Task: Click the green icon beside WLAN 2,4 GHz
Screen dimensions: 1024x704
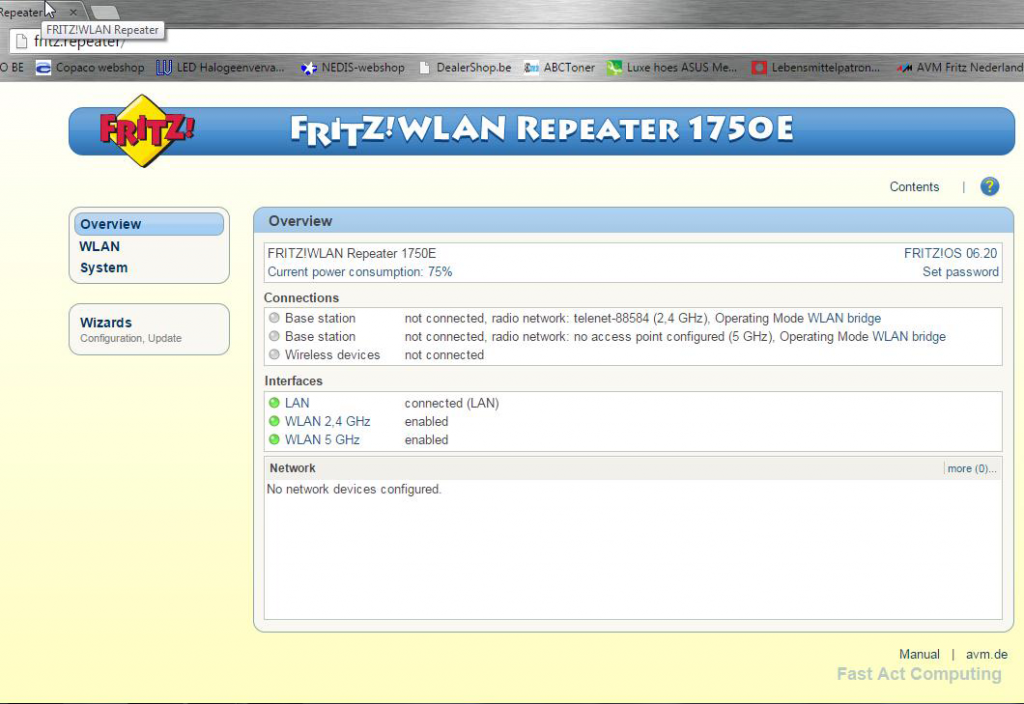Action: tap(274, 421)
